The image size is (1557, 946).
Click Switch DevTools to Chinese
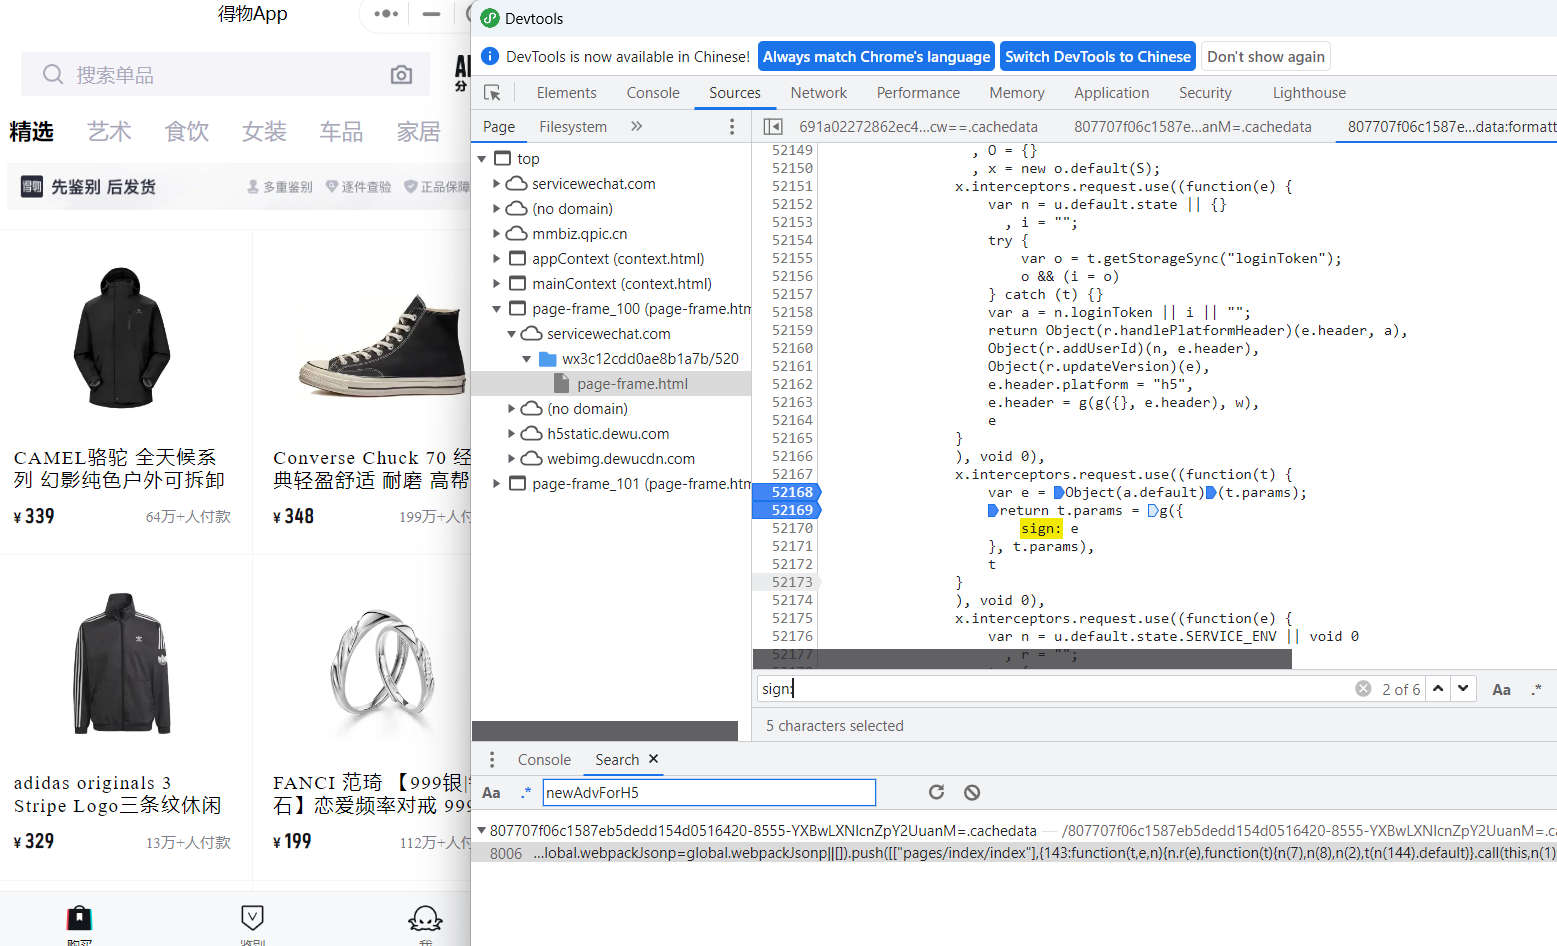1098,57
